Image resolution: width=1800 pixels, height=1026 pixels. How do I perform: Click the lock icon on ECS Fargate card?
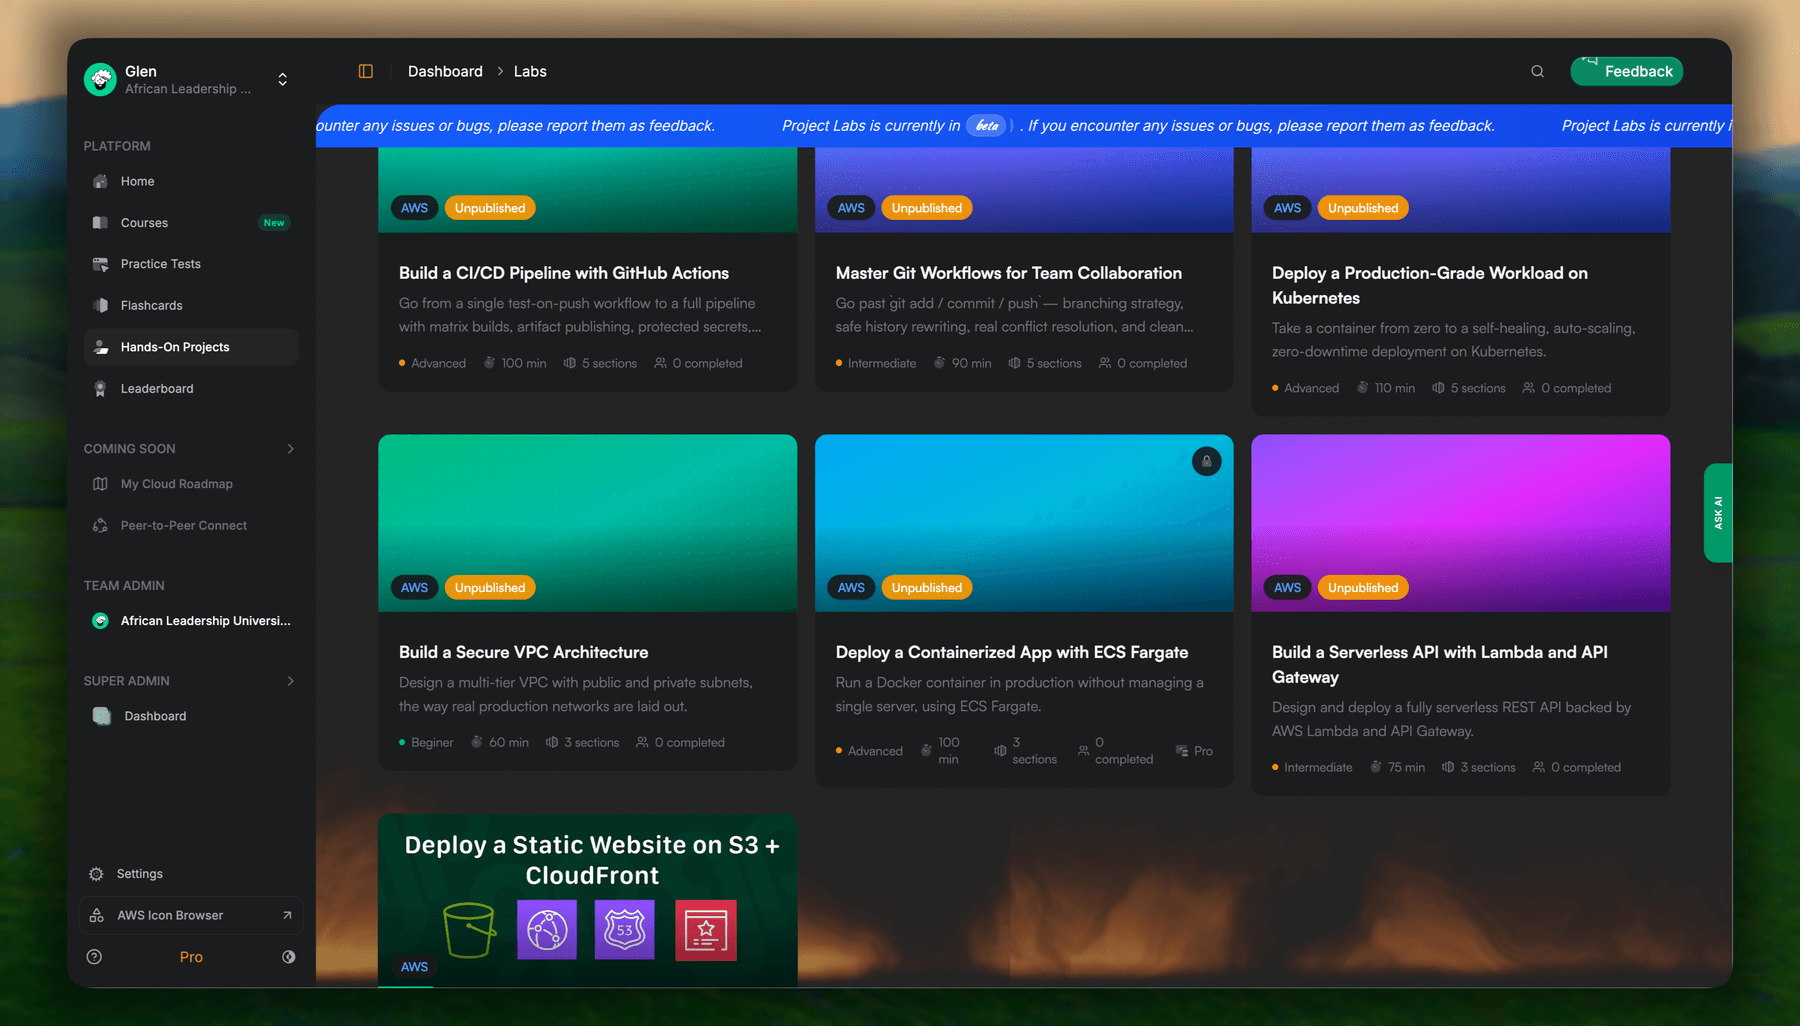tap(1207, 461)
